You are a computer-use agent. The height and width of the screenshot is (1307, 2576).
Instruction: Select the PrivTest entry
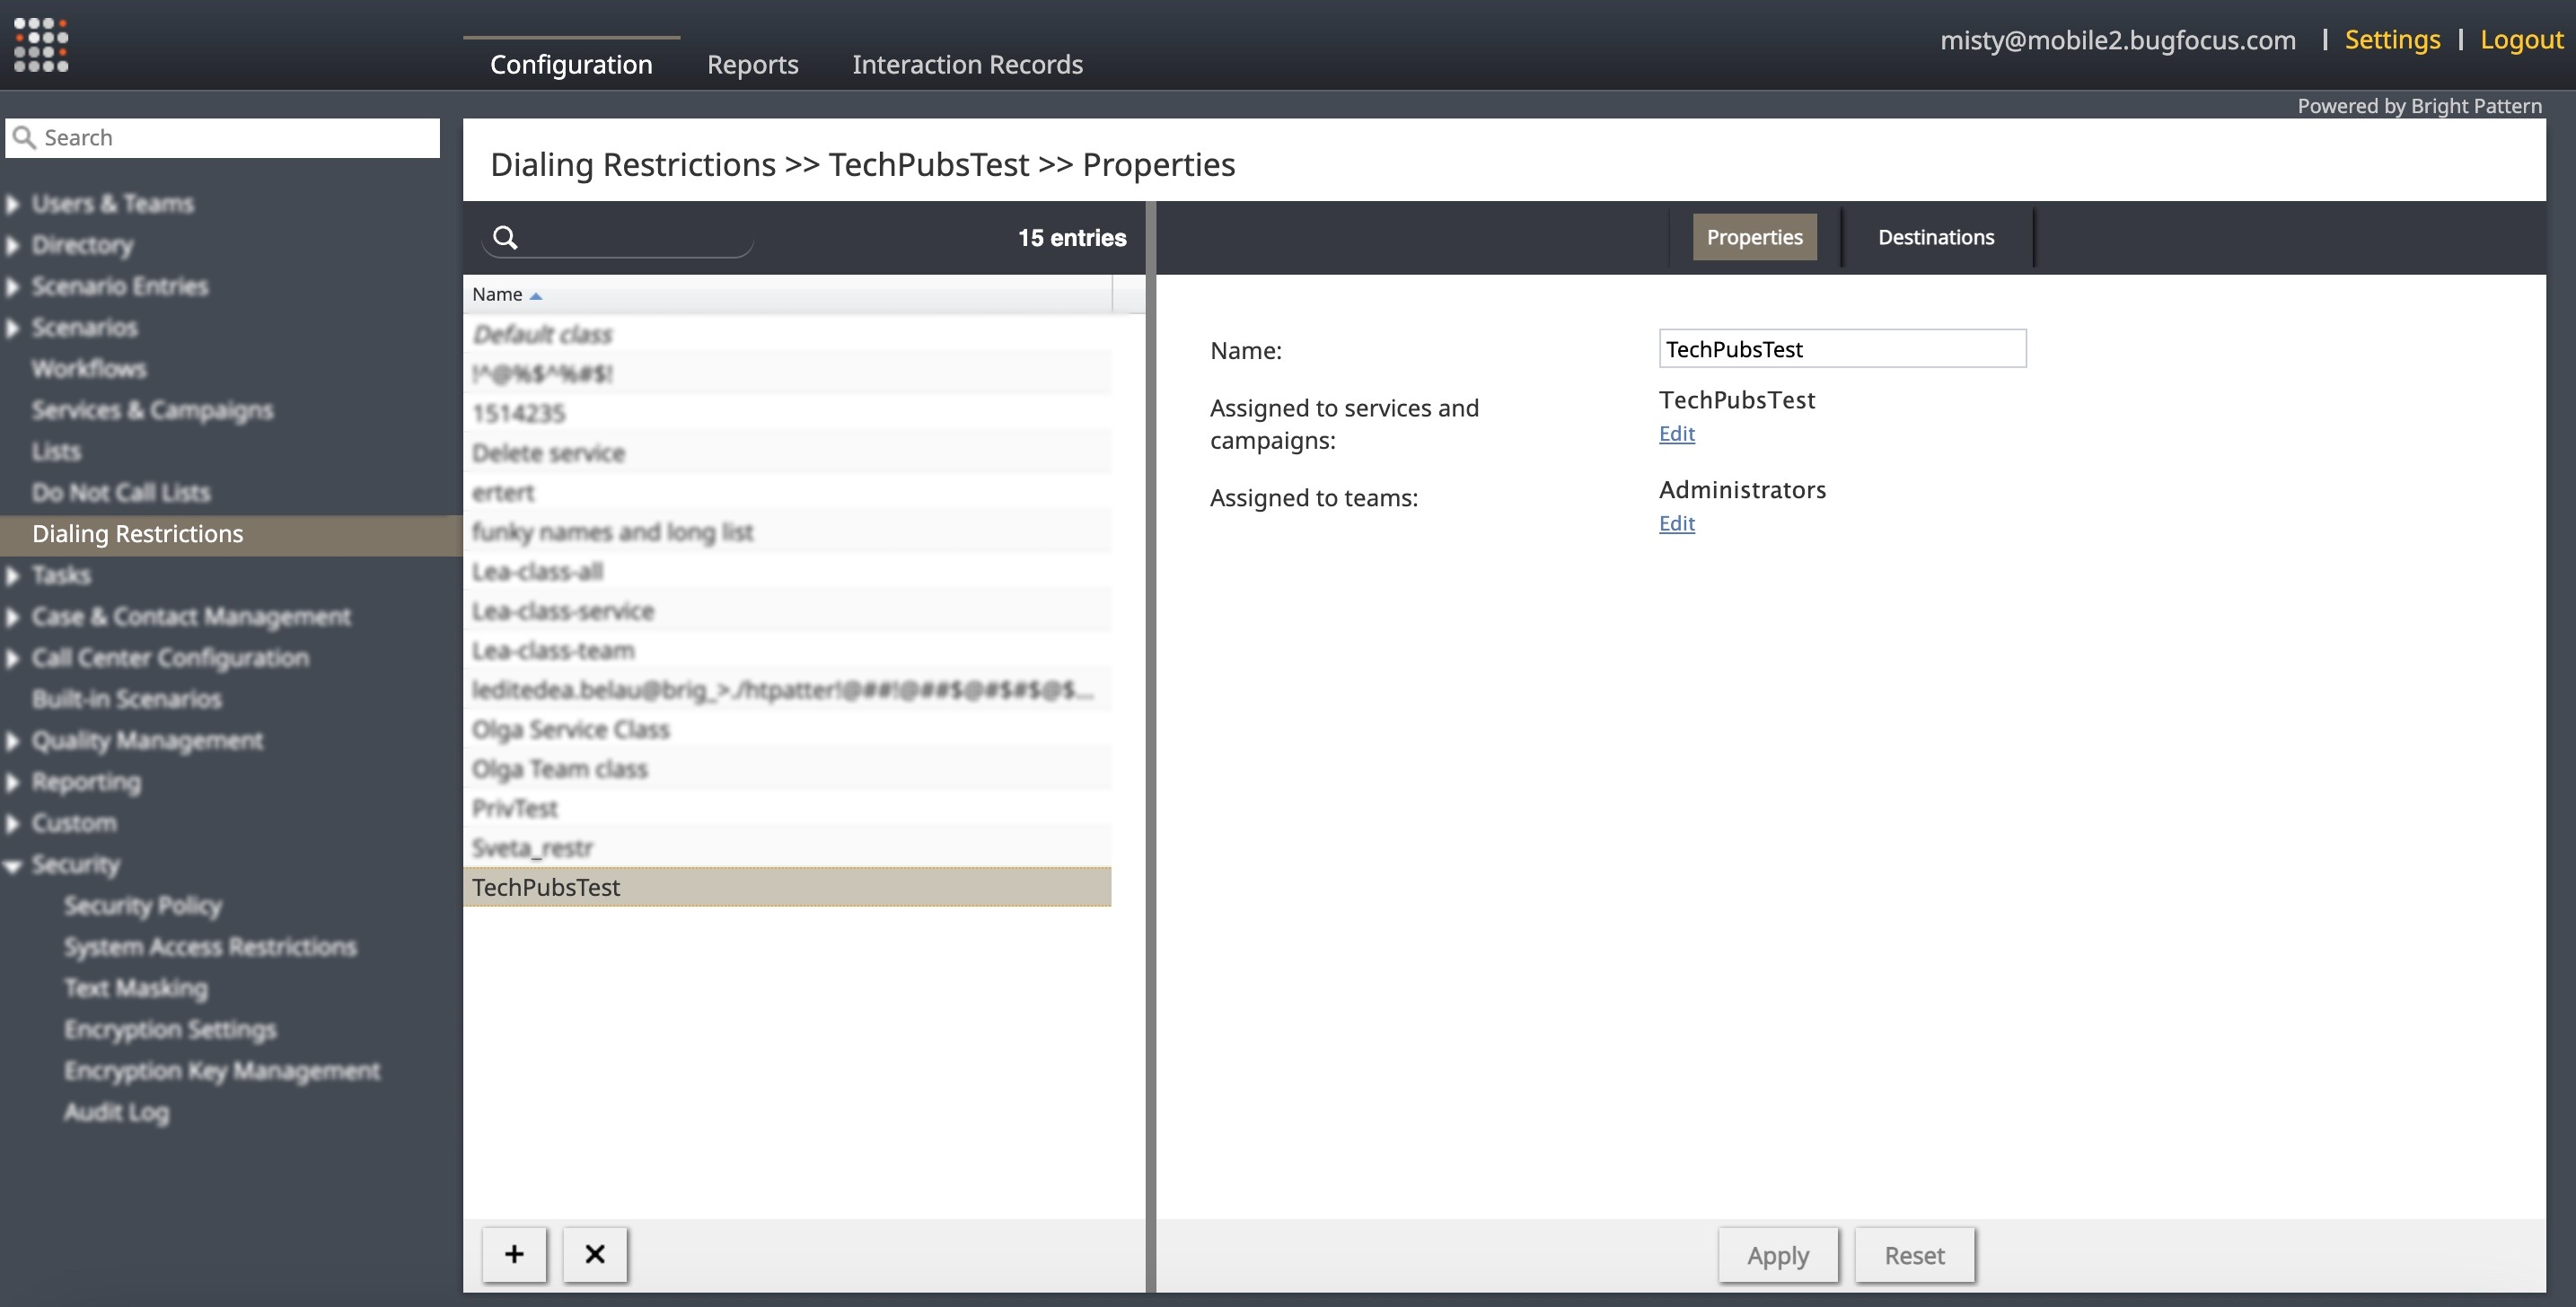tap(787, 808)
